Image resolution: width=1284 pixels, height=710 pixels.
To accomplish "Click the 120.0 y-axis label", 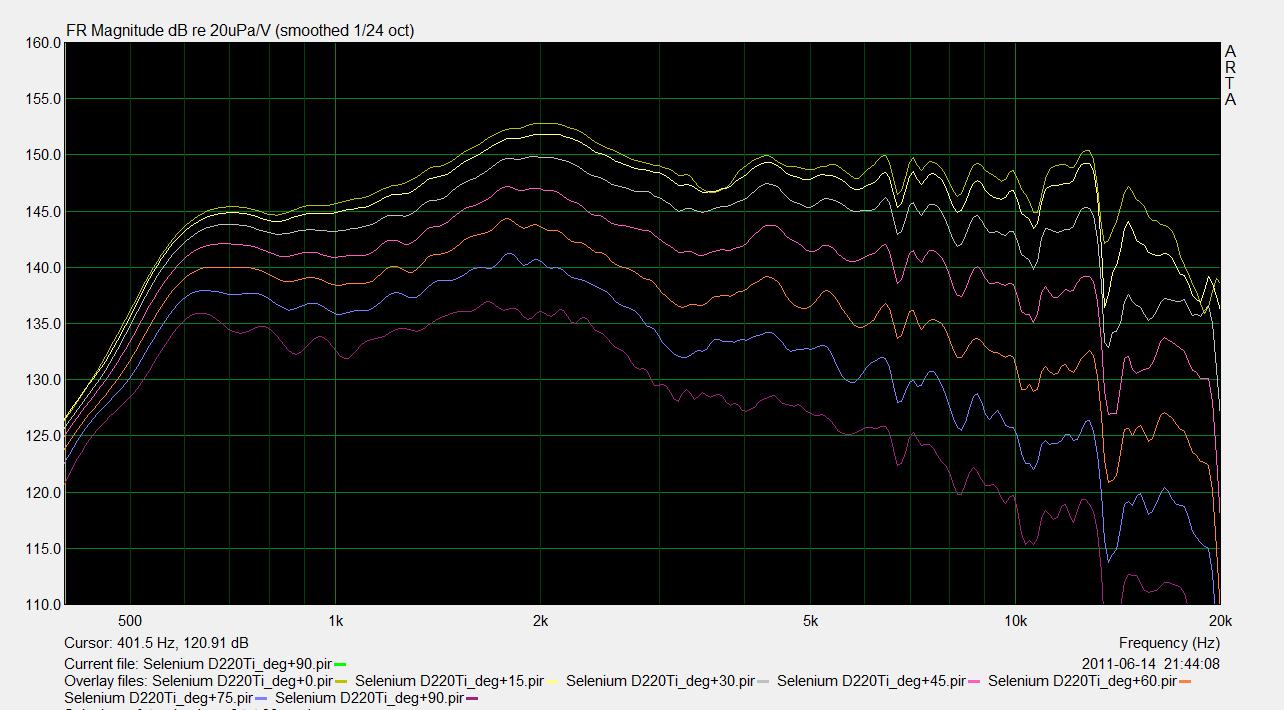I will (42, 493).
